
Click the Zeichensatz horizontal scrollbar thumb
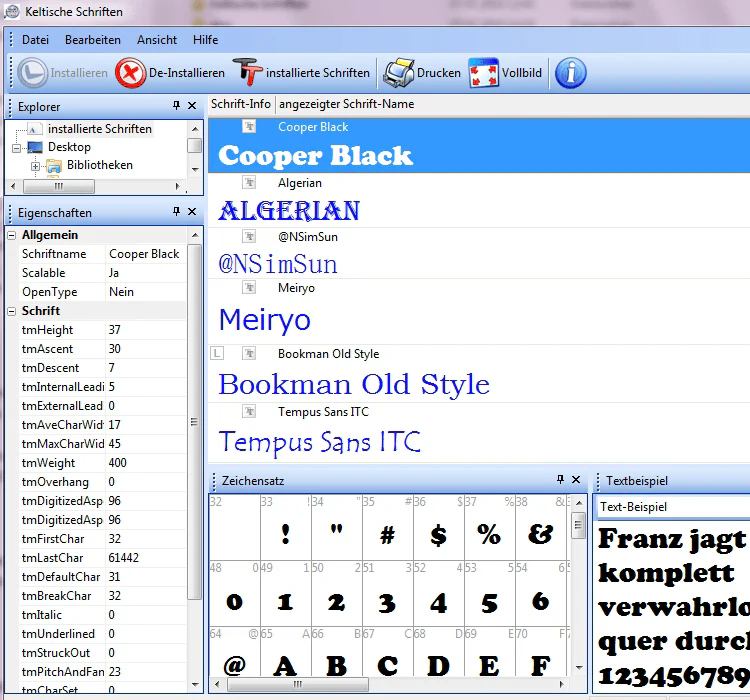coord(298,685)
